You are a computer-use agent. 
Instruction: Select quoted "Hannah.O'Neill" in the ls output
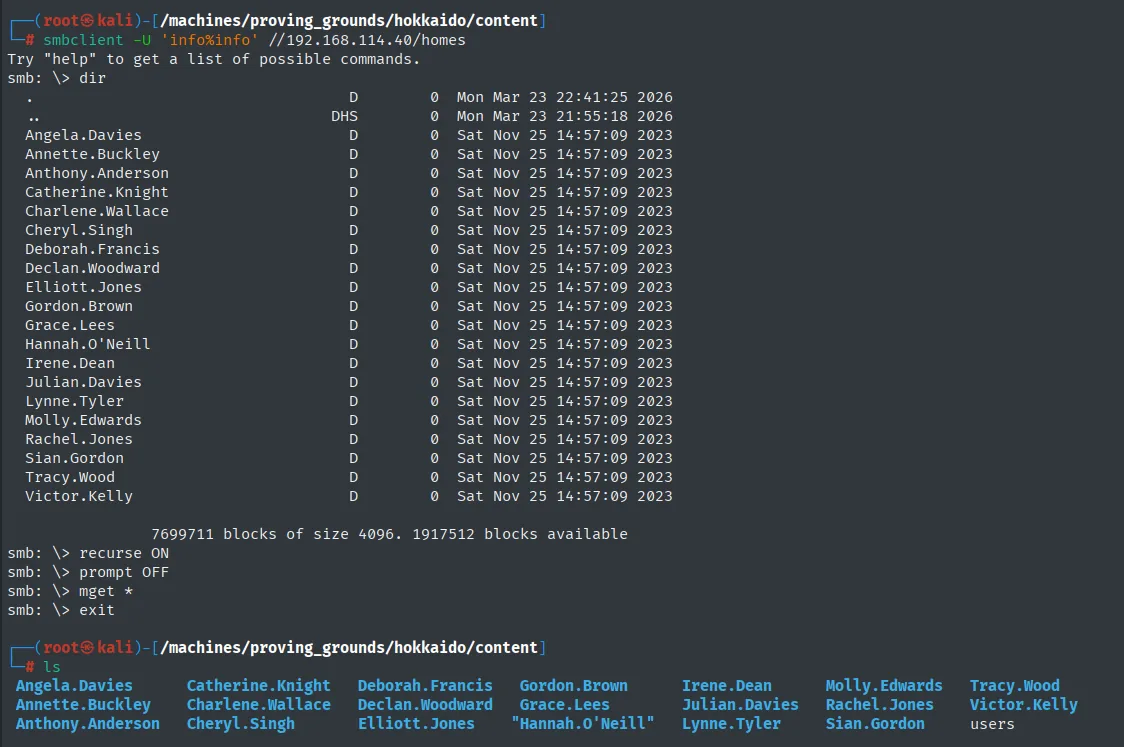583,724
